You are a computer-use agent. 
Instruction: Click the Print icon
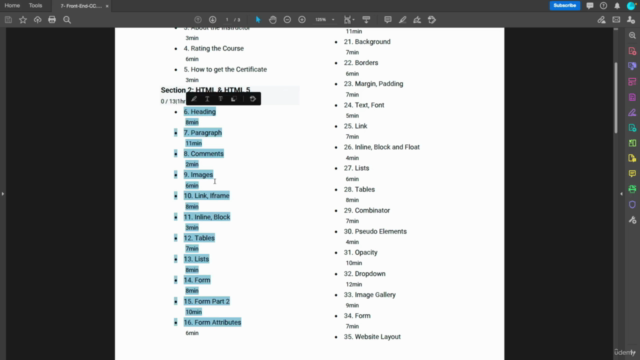click(52, 20)
